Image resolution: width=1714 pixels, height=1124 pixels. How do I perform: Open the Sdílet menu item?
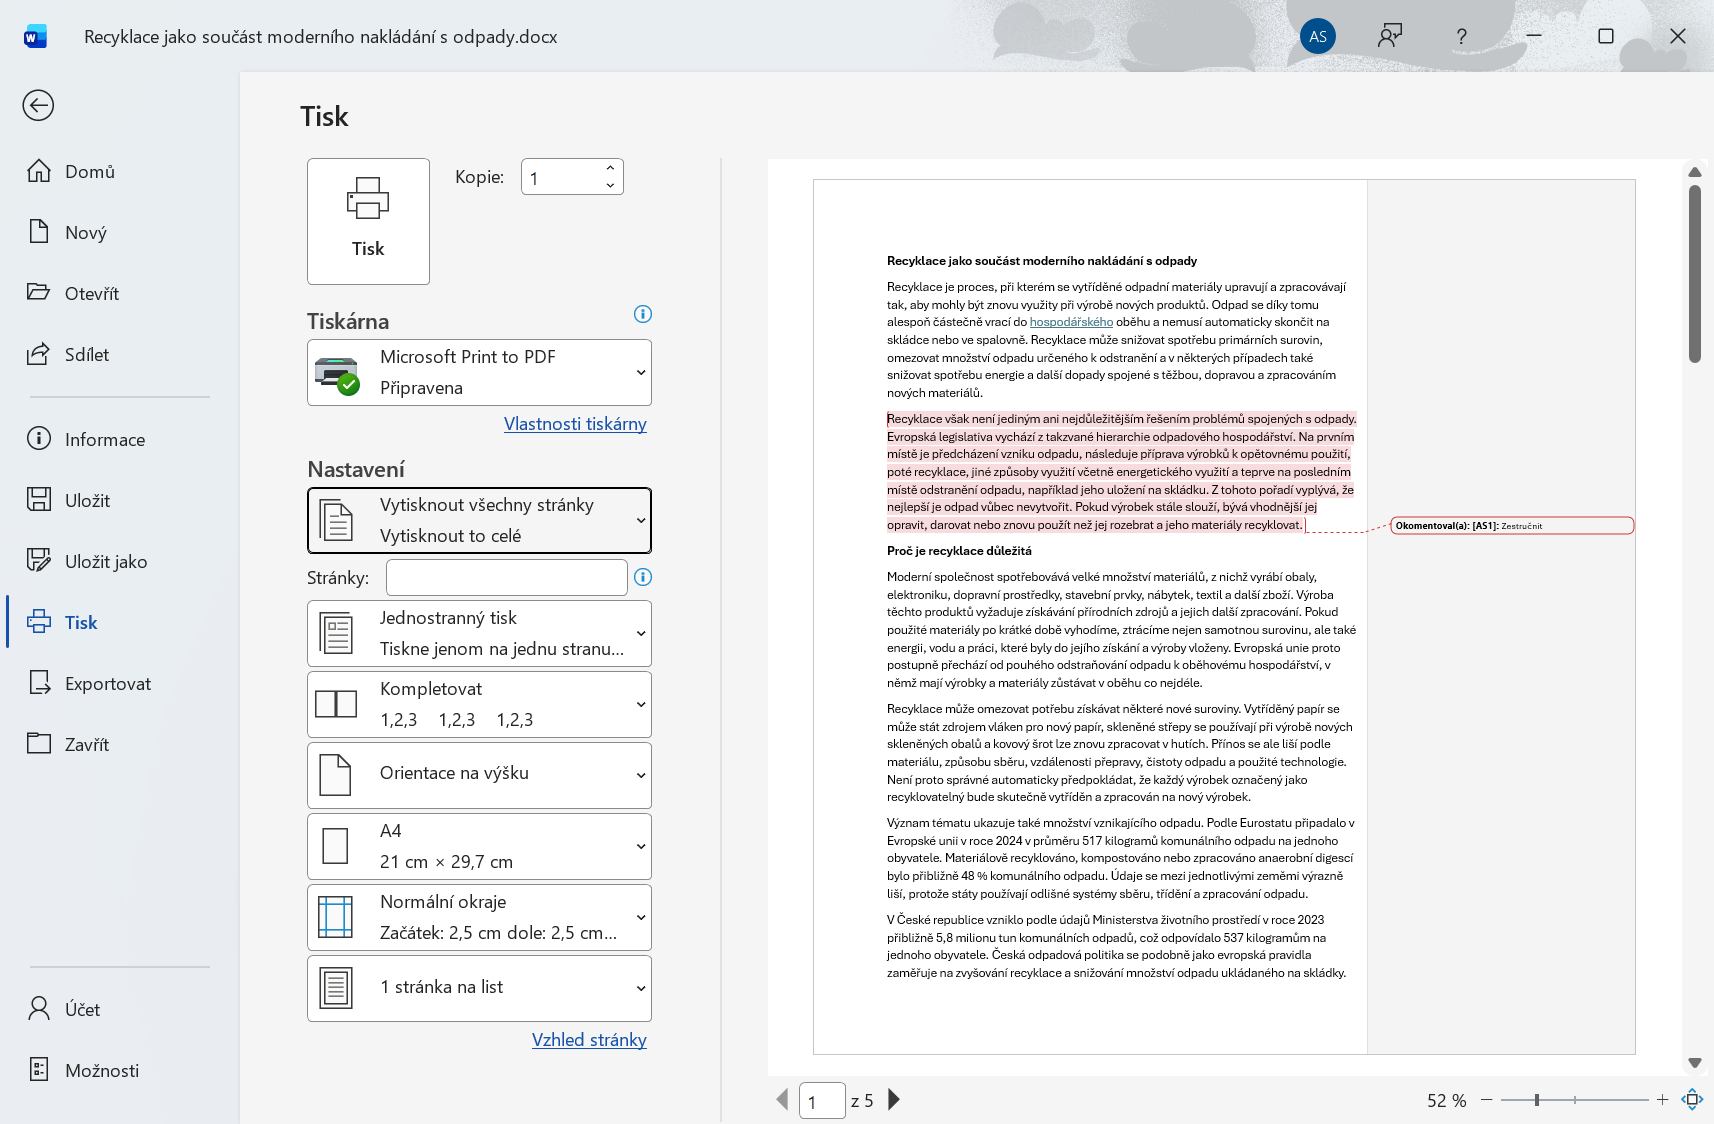[x=120, y=354]
